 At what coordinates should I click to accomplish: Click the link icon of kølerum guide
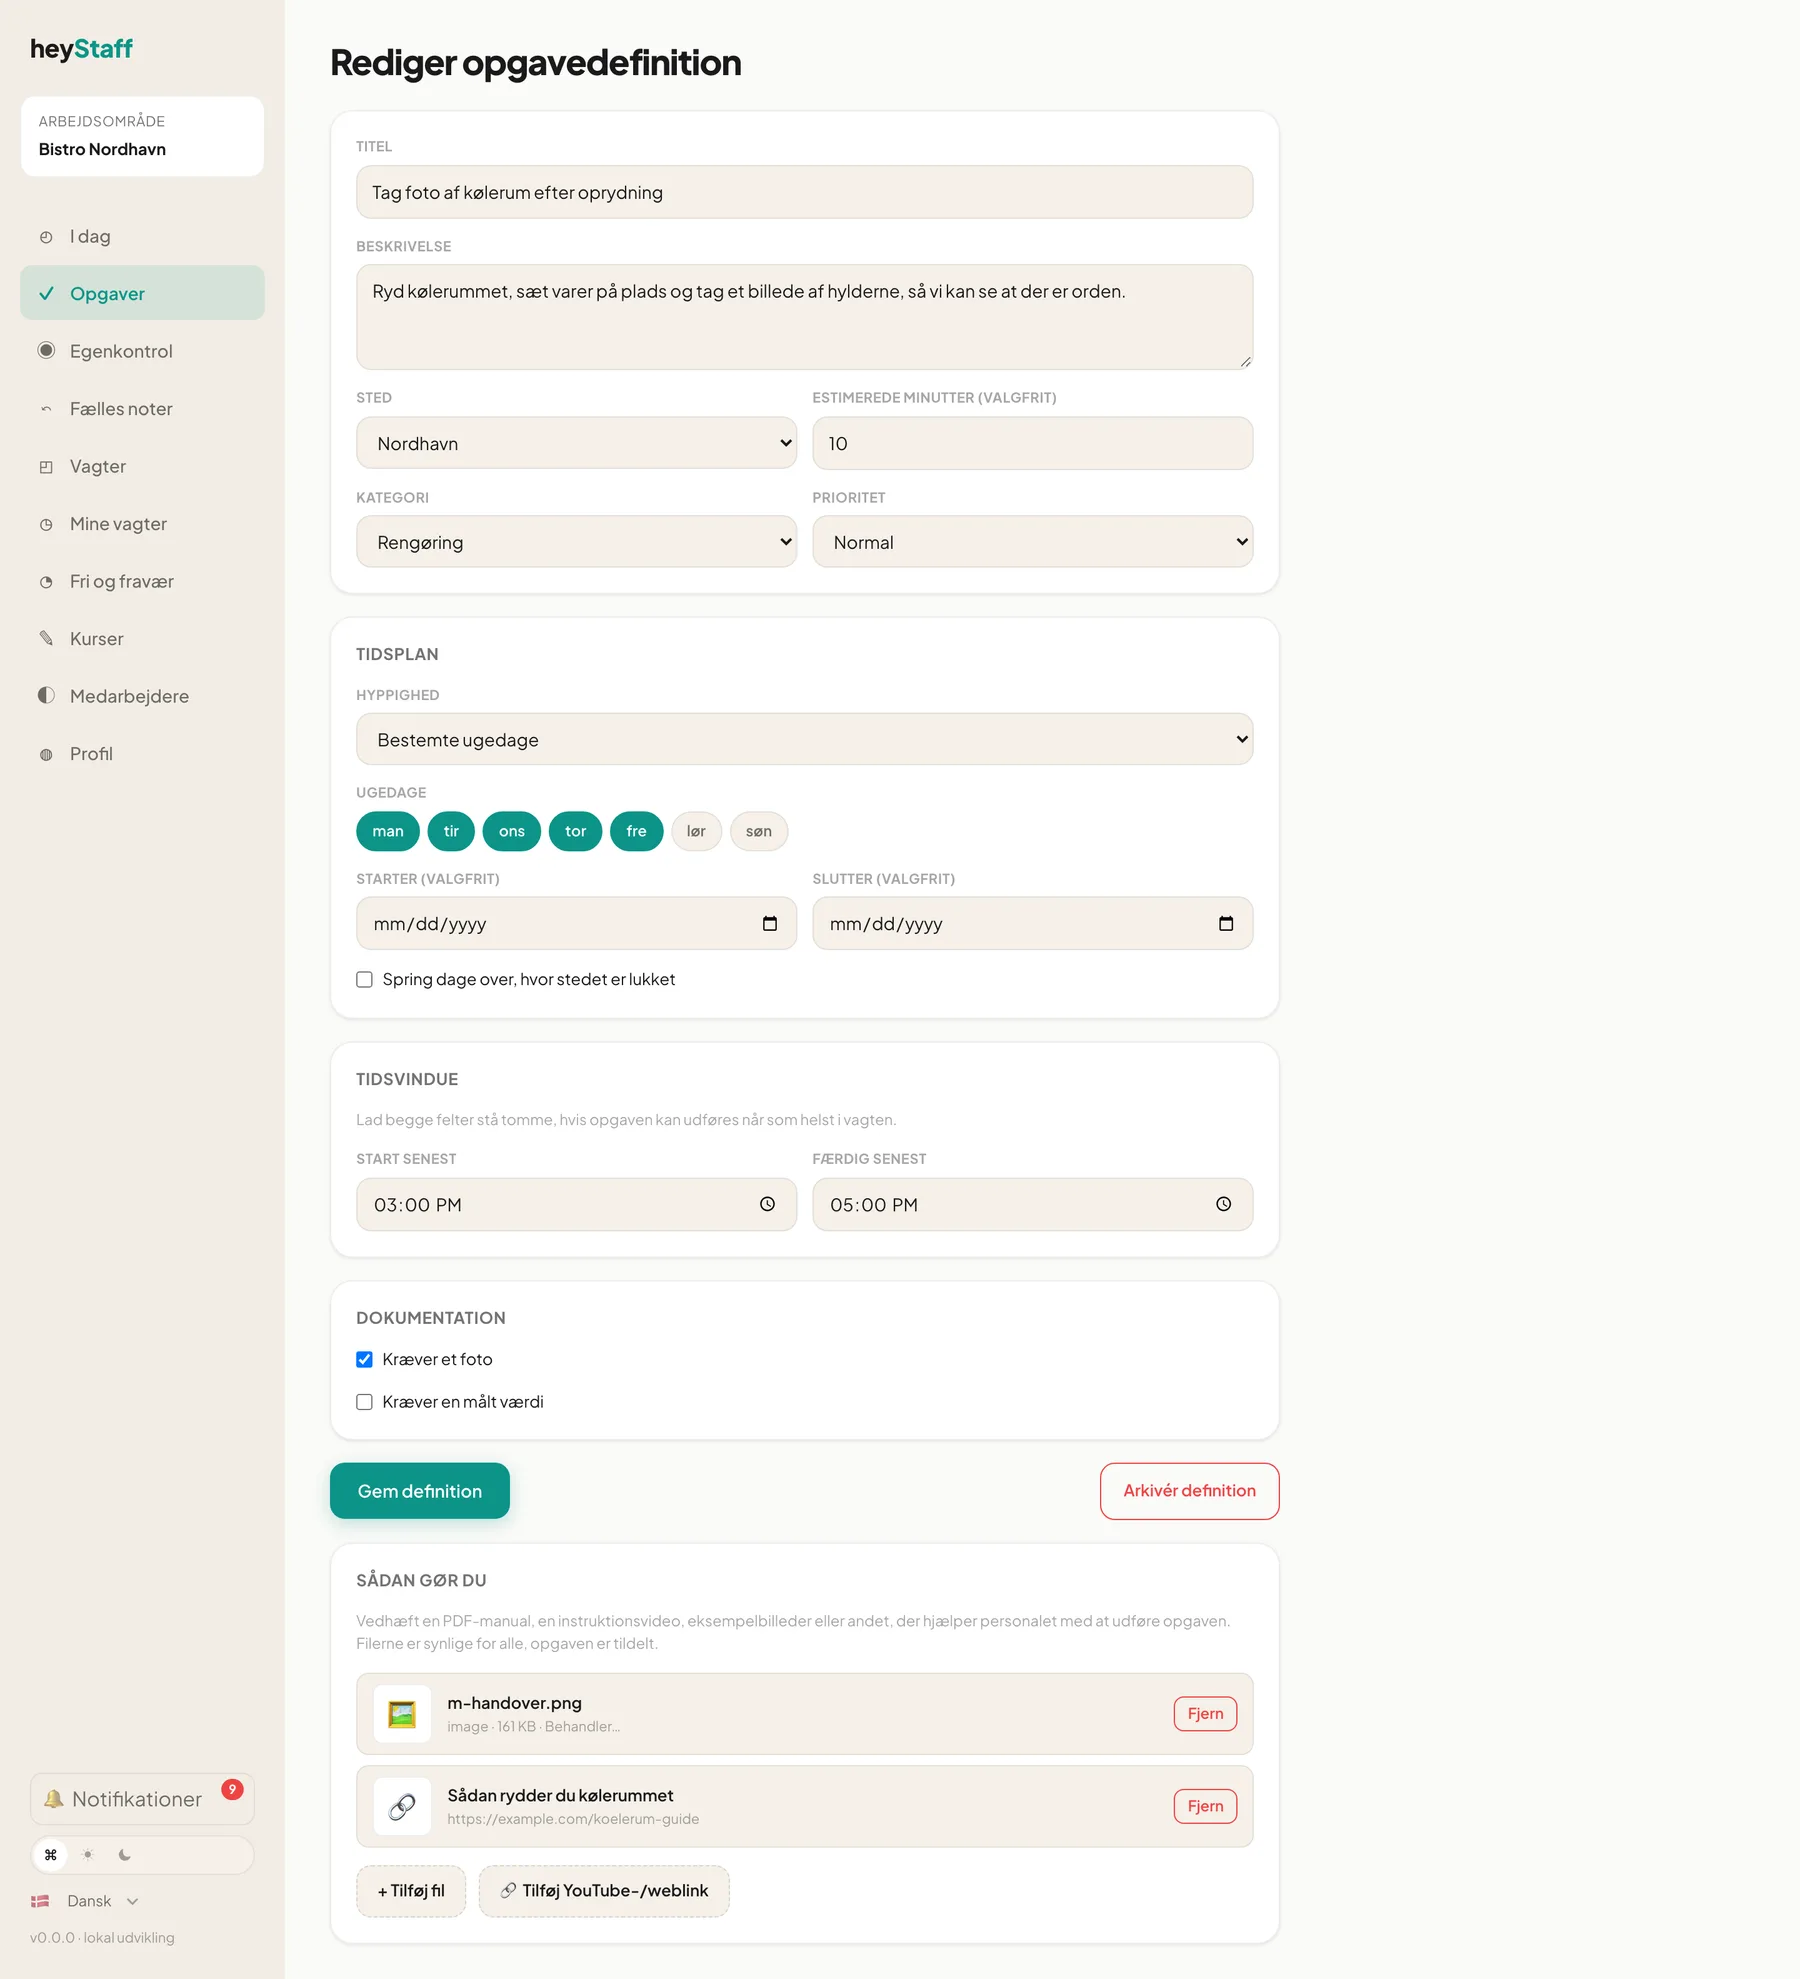tap(402, 1806)
